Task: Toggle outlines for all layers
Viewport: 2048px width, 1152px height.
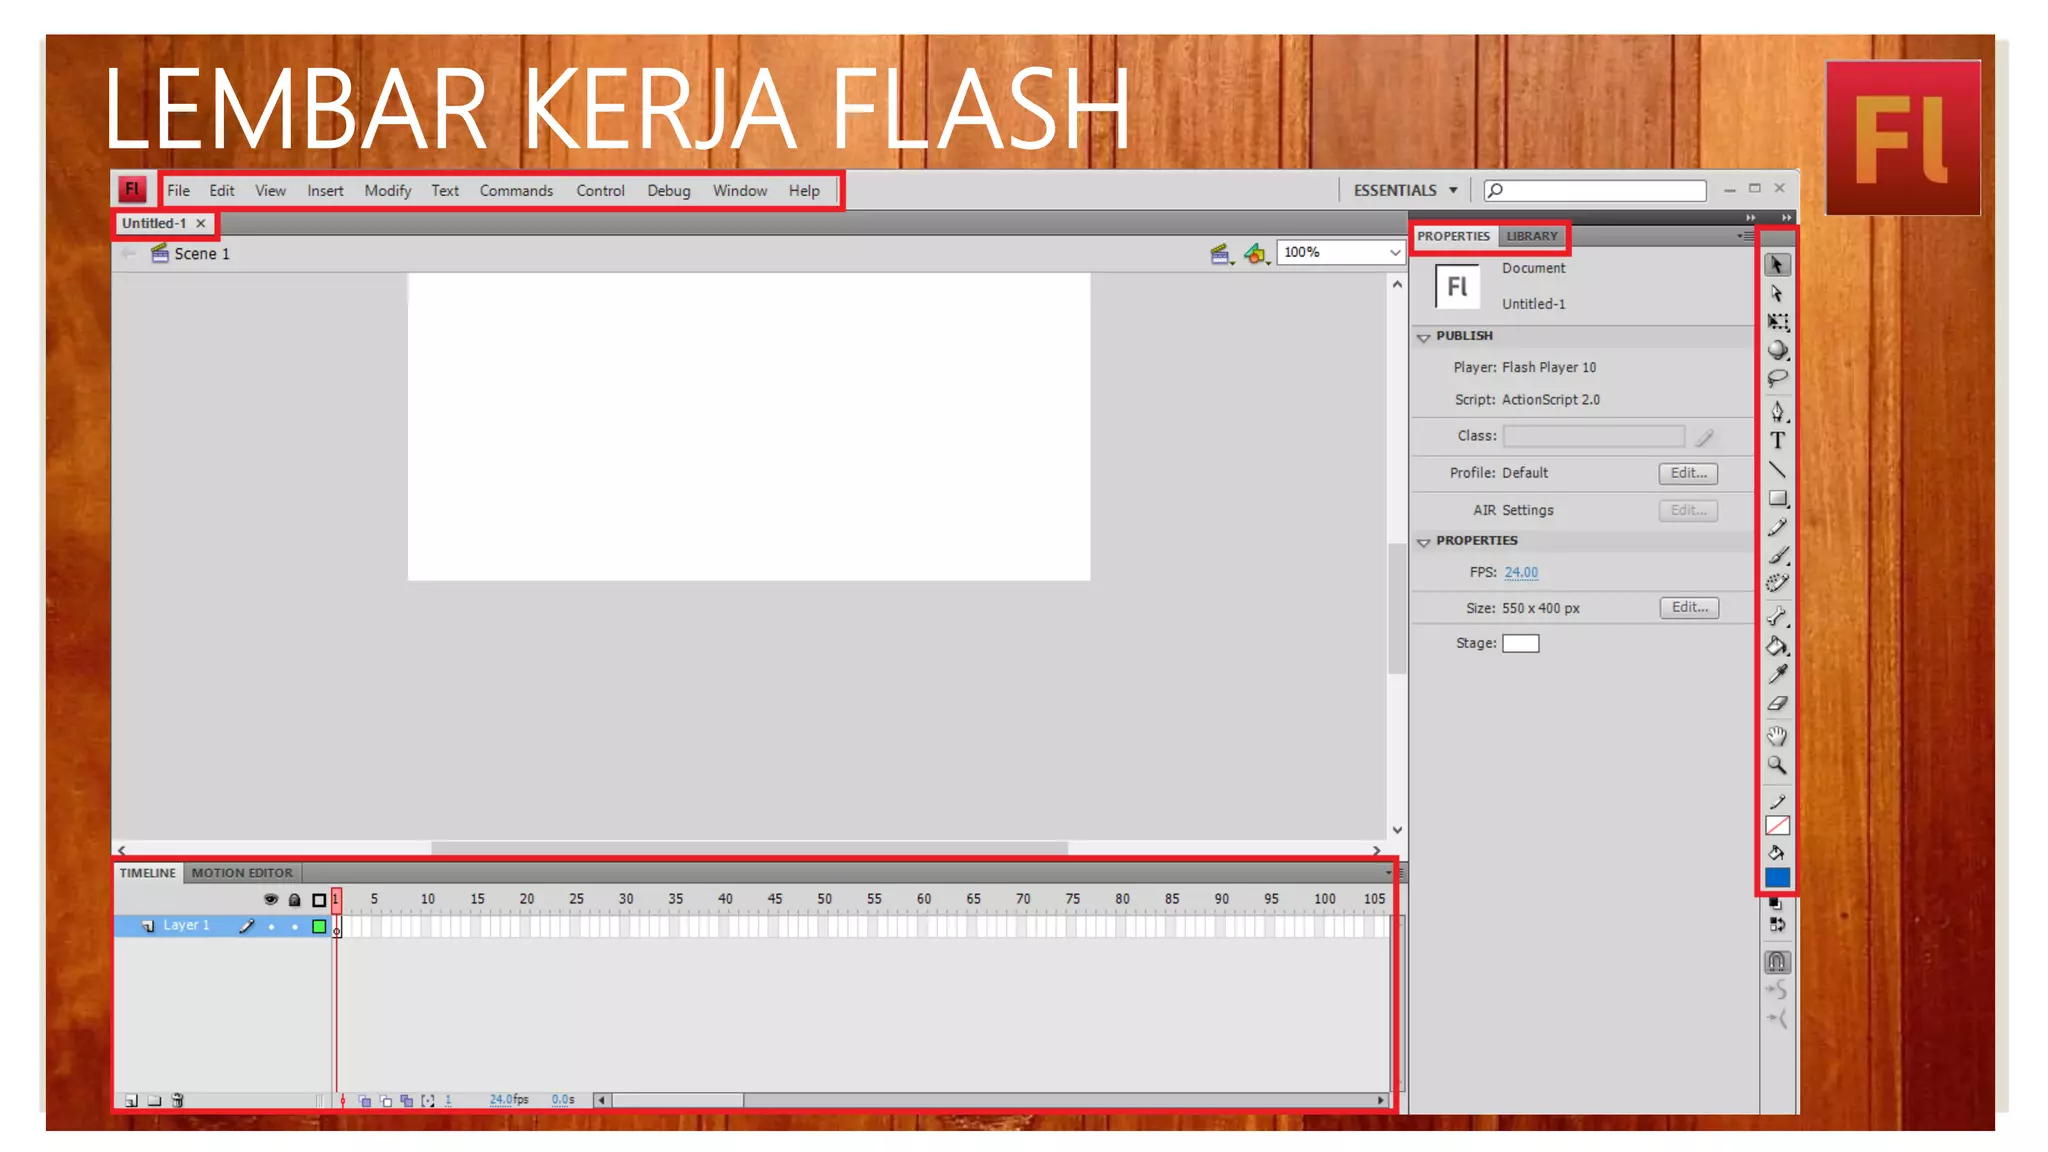Action: tap(319, 900)
